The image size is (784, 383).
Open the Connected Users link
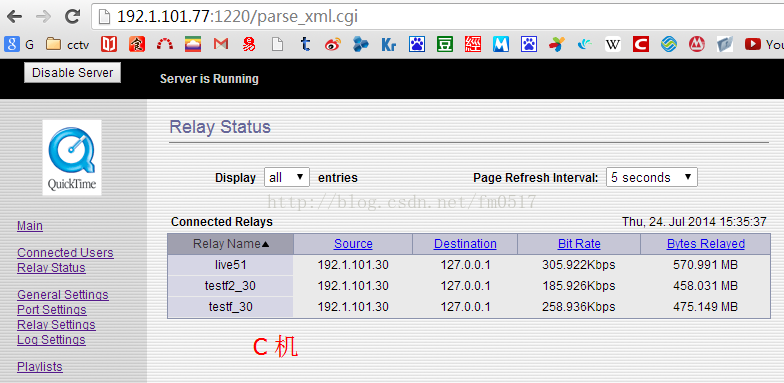click(66, 253)
